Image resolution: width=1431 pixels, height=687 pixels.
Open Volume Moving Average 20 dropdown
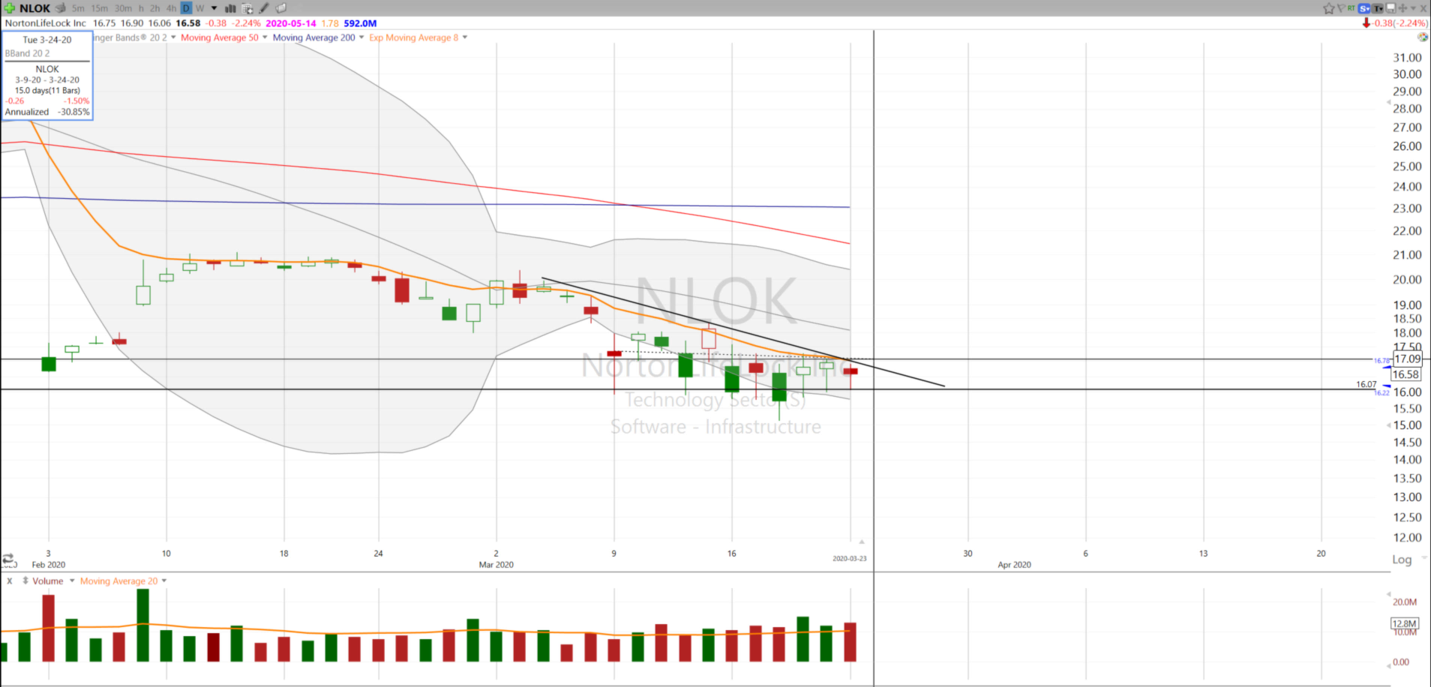(164, 581)
